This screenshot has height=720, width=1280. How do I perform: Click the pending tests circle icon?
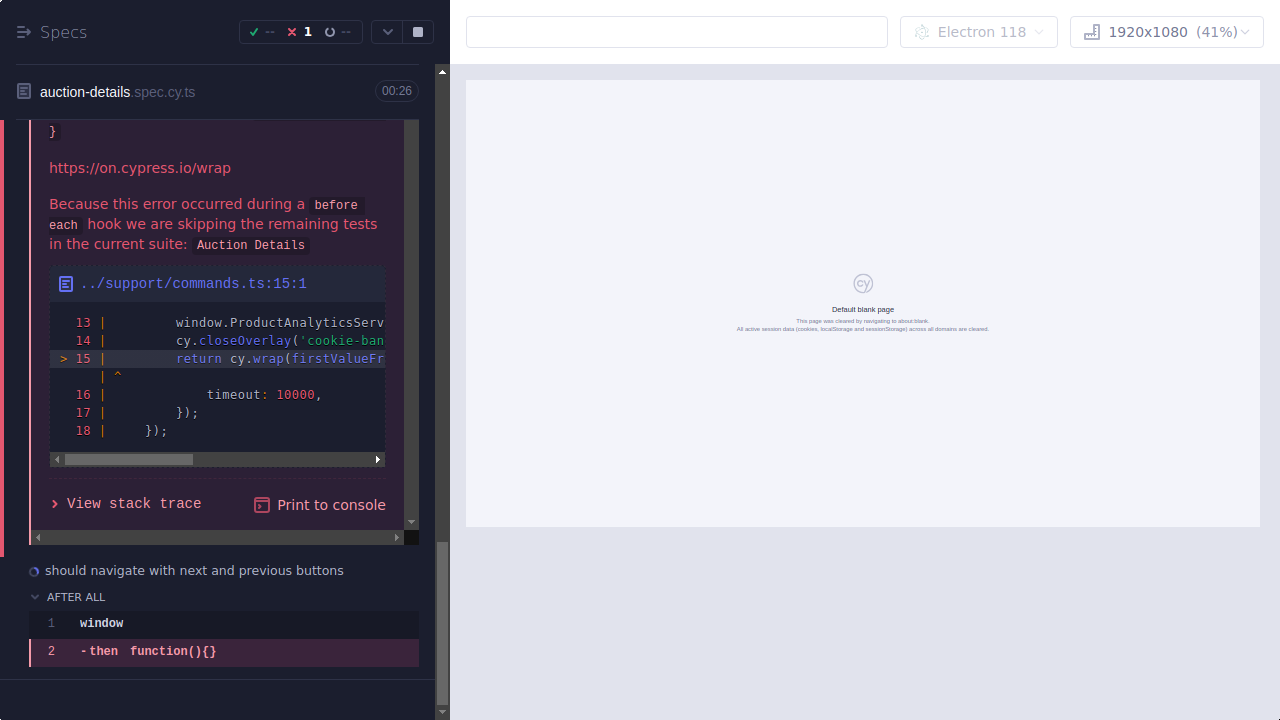(332, 31)
